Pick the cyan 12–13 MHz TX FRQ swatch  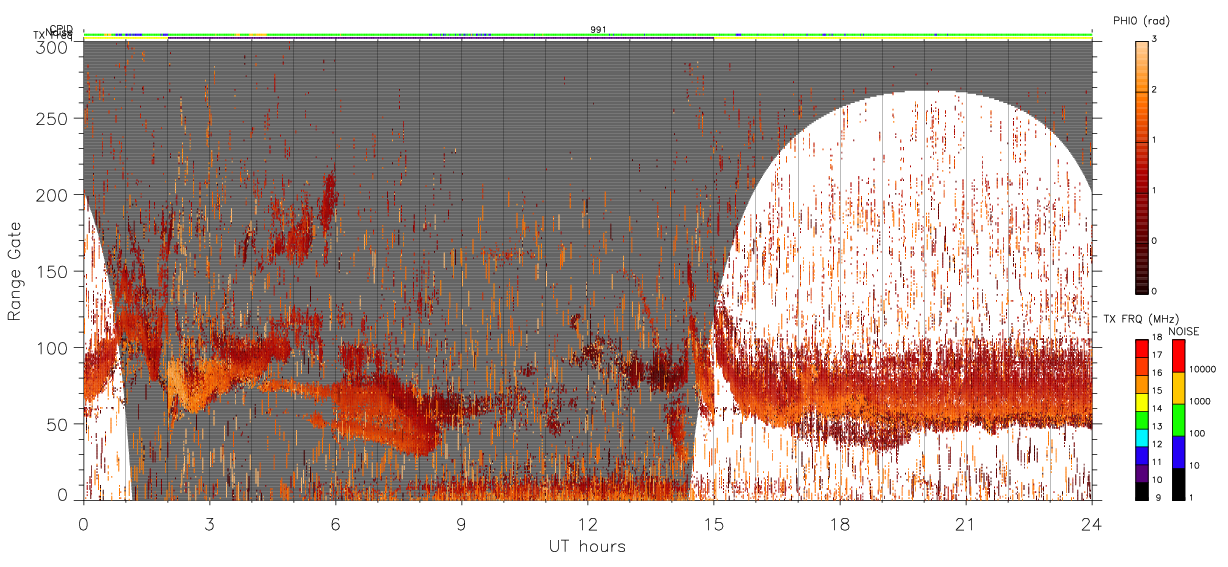tap(1141, 436)
